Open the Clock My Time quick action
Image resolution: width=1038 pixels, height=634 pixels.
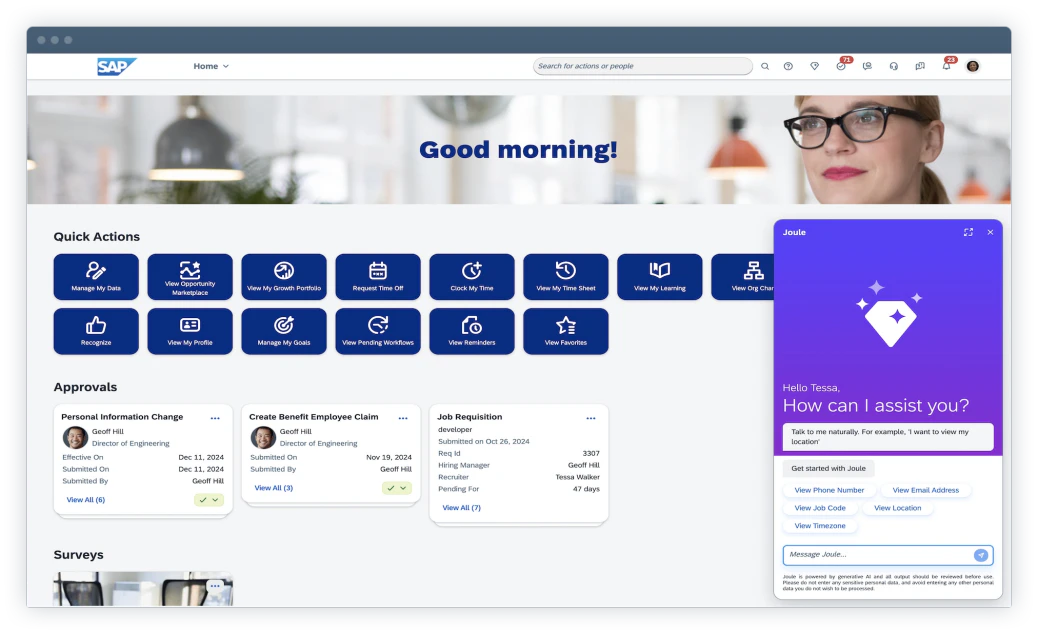(x=471, y=276)
